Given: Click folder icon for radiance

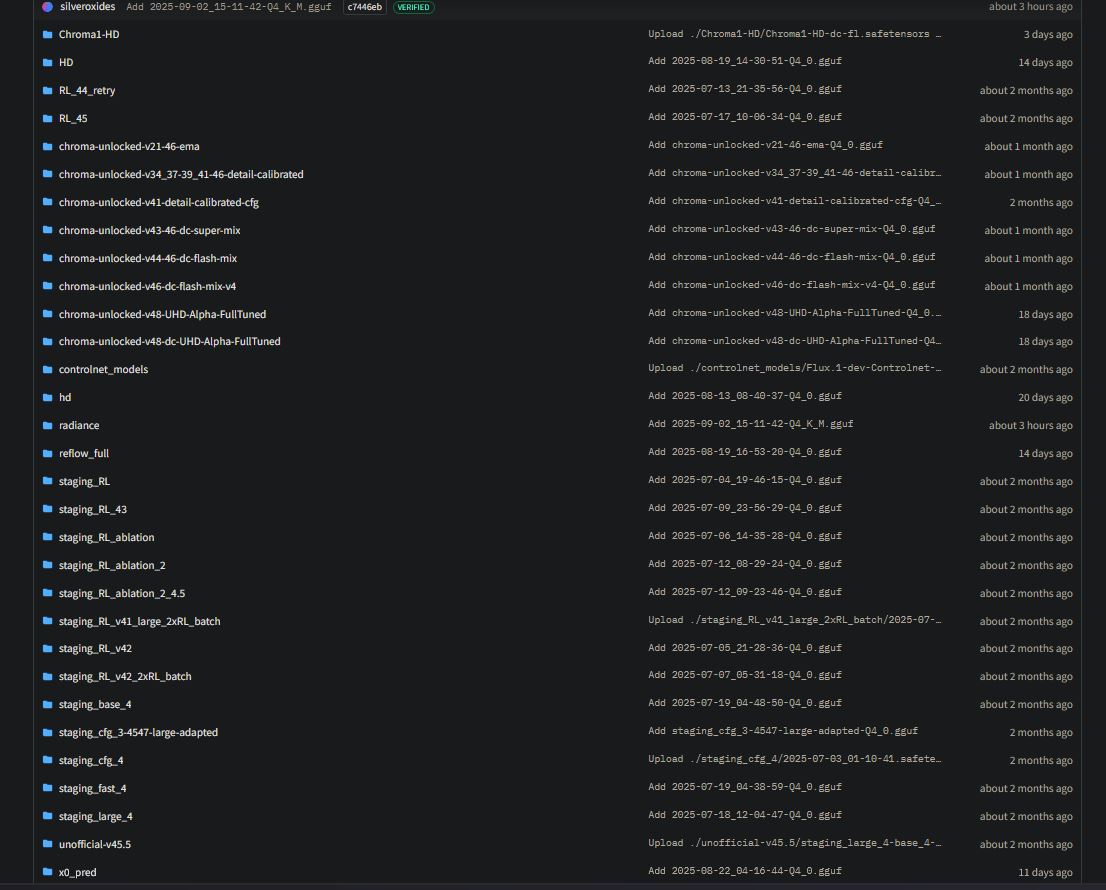Looking at the screenshot, I should (x=47, y=425).
